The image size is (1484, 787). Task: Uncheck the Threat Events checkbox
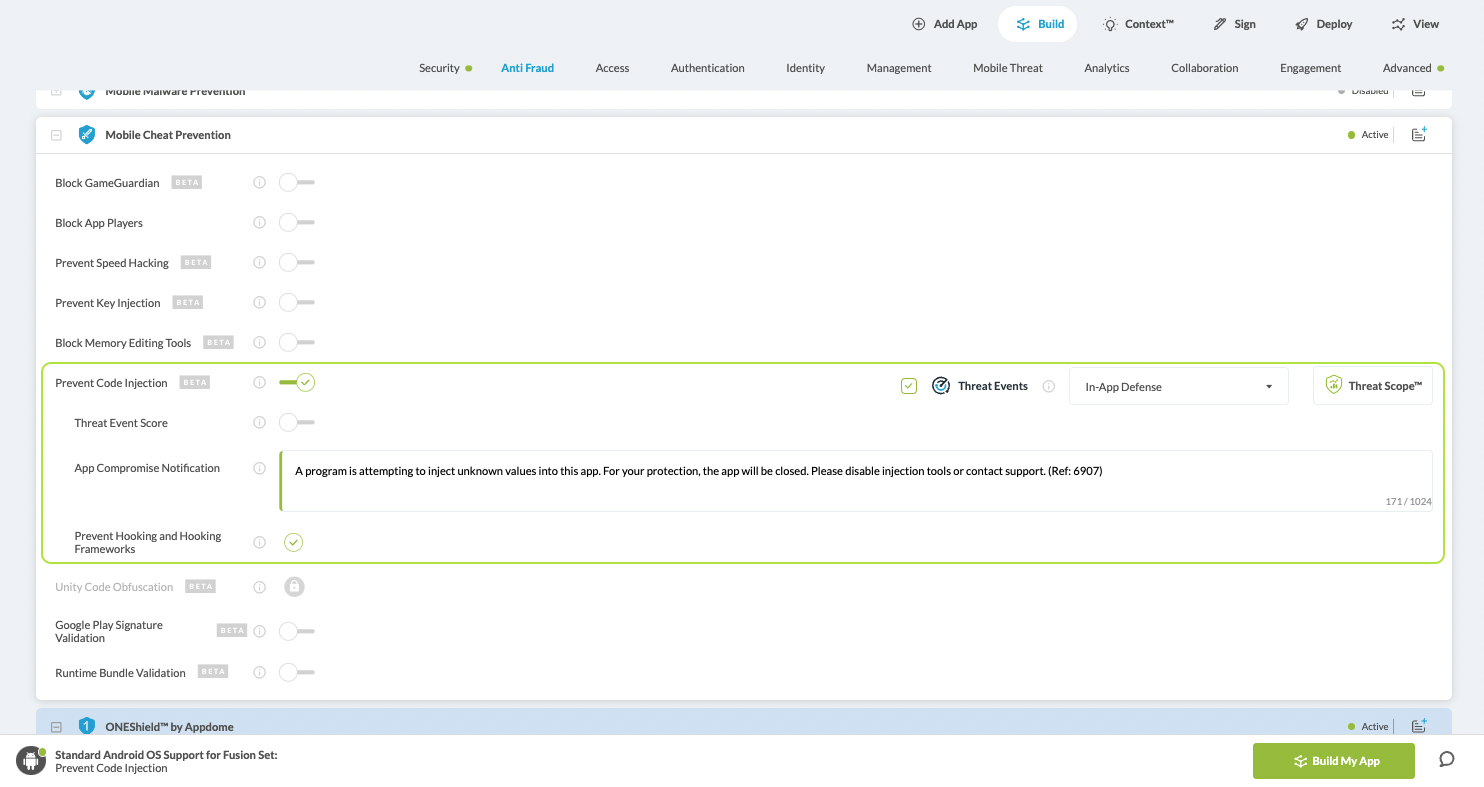(909, 386)
